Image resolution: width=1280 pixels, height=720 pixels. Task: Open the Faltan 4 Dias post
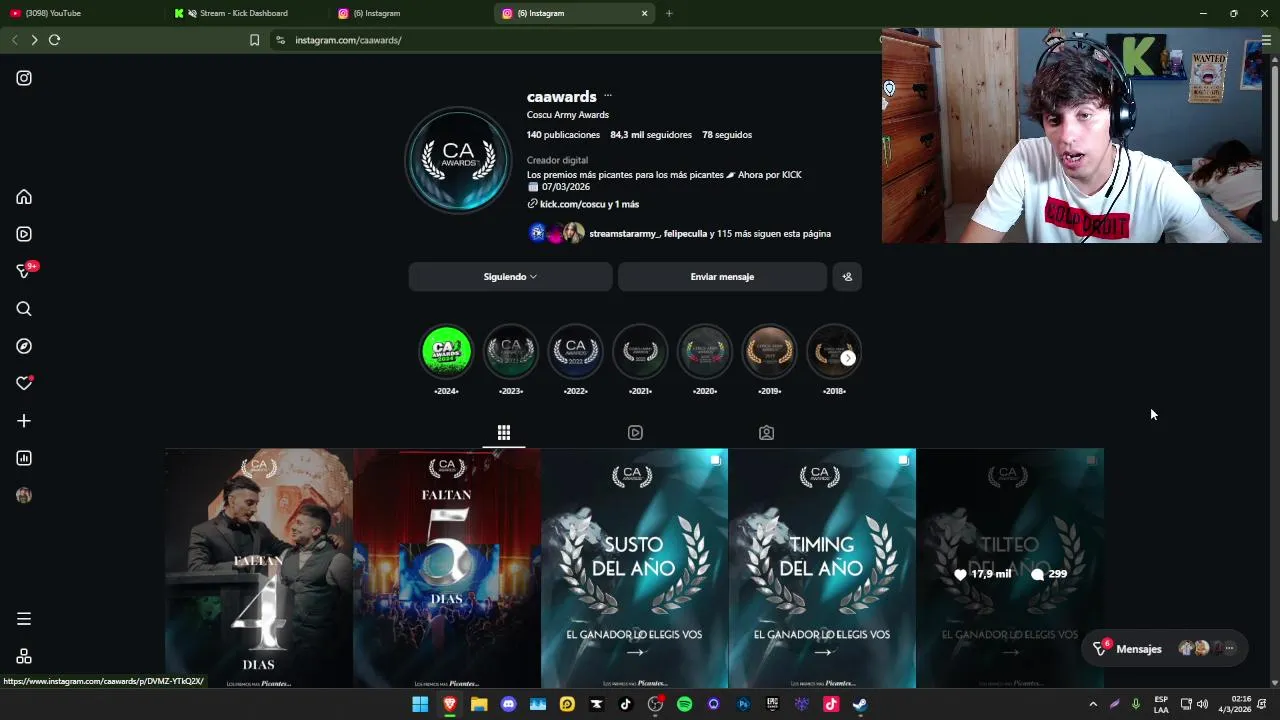tap(259, 568)
